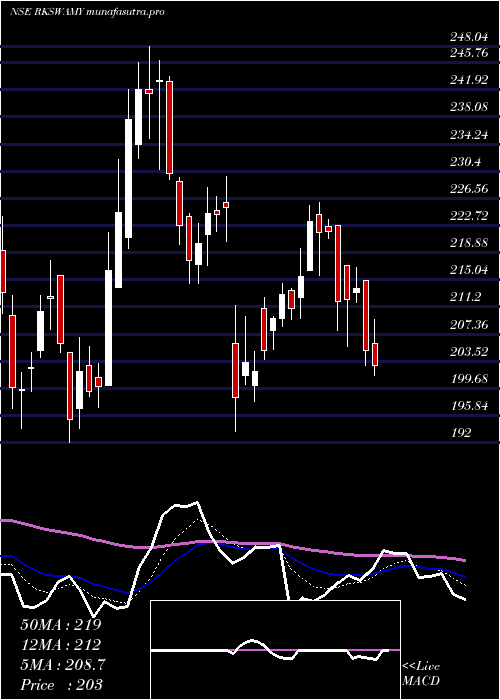This screenshot has width=500, height=700.
Task: Click the 215.04 price axis label
Action: point(469,270)
